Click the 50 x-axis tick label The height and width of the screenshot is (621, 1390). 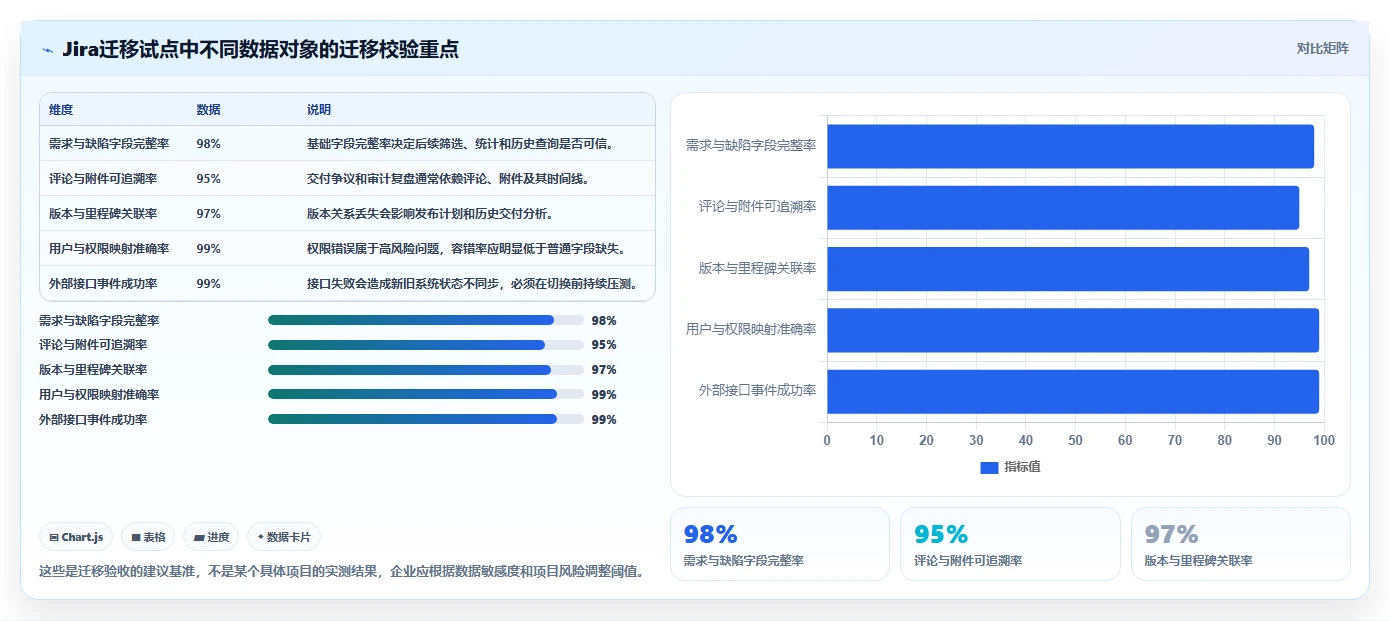[1075, 440]
